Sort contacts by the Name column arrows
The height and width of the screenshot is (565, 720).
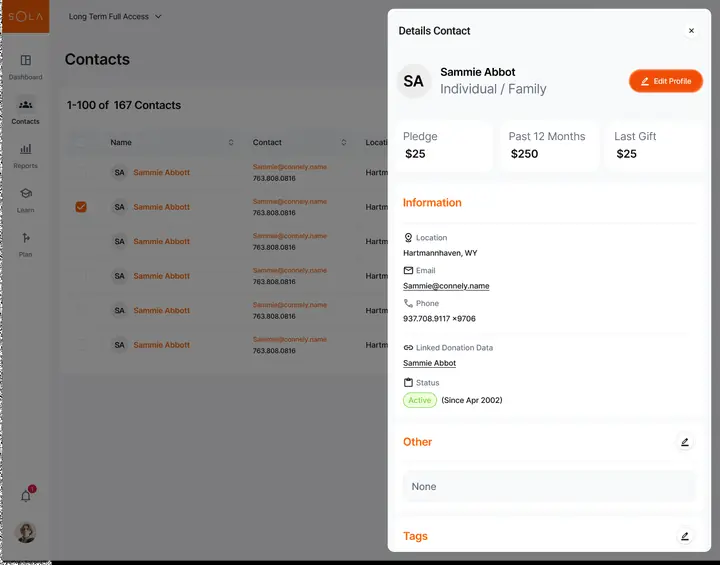pyautogui.click(x=231, y=142)
